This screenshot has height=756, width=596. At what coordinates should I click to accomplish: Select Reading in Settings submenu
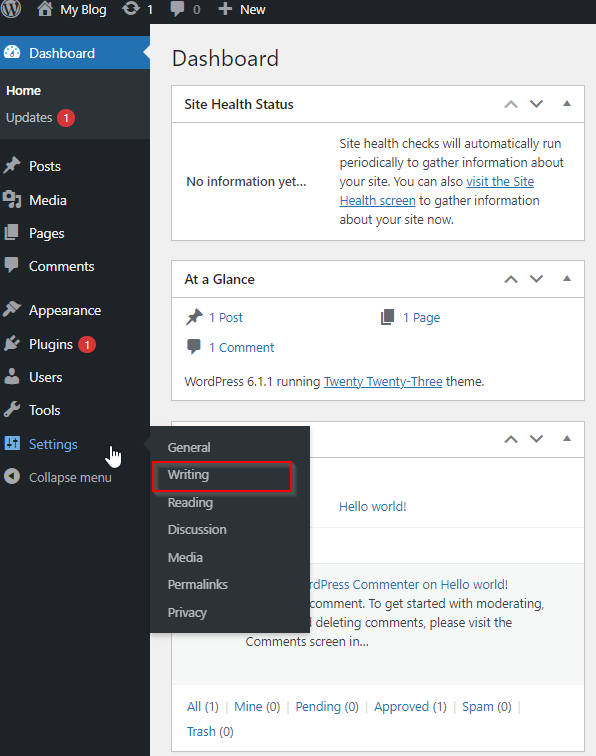tap(190, 502)
